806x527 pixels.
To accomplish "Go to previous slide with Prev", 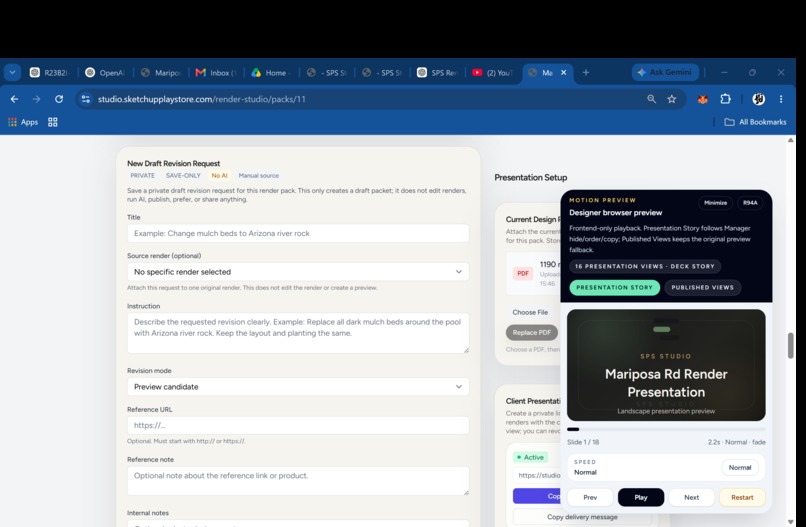I will [590, 497].
